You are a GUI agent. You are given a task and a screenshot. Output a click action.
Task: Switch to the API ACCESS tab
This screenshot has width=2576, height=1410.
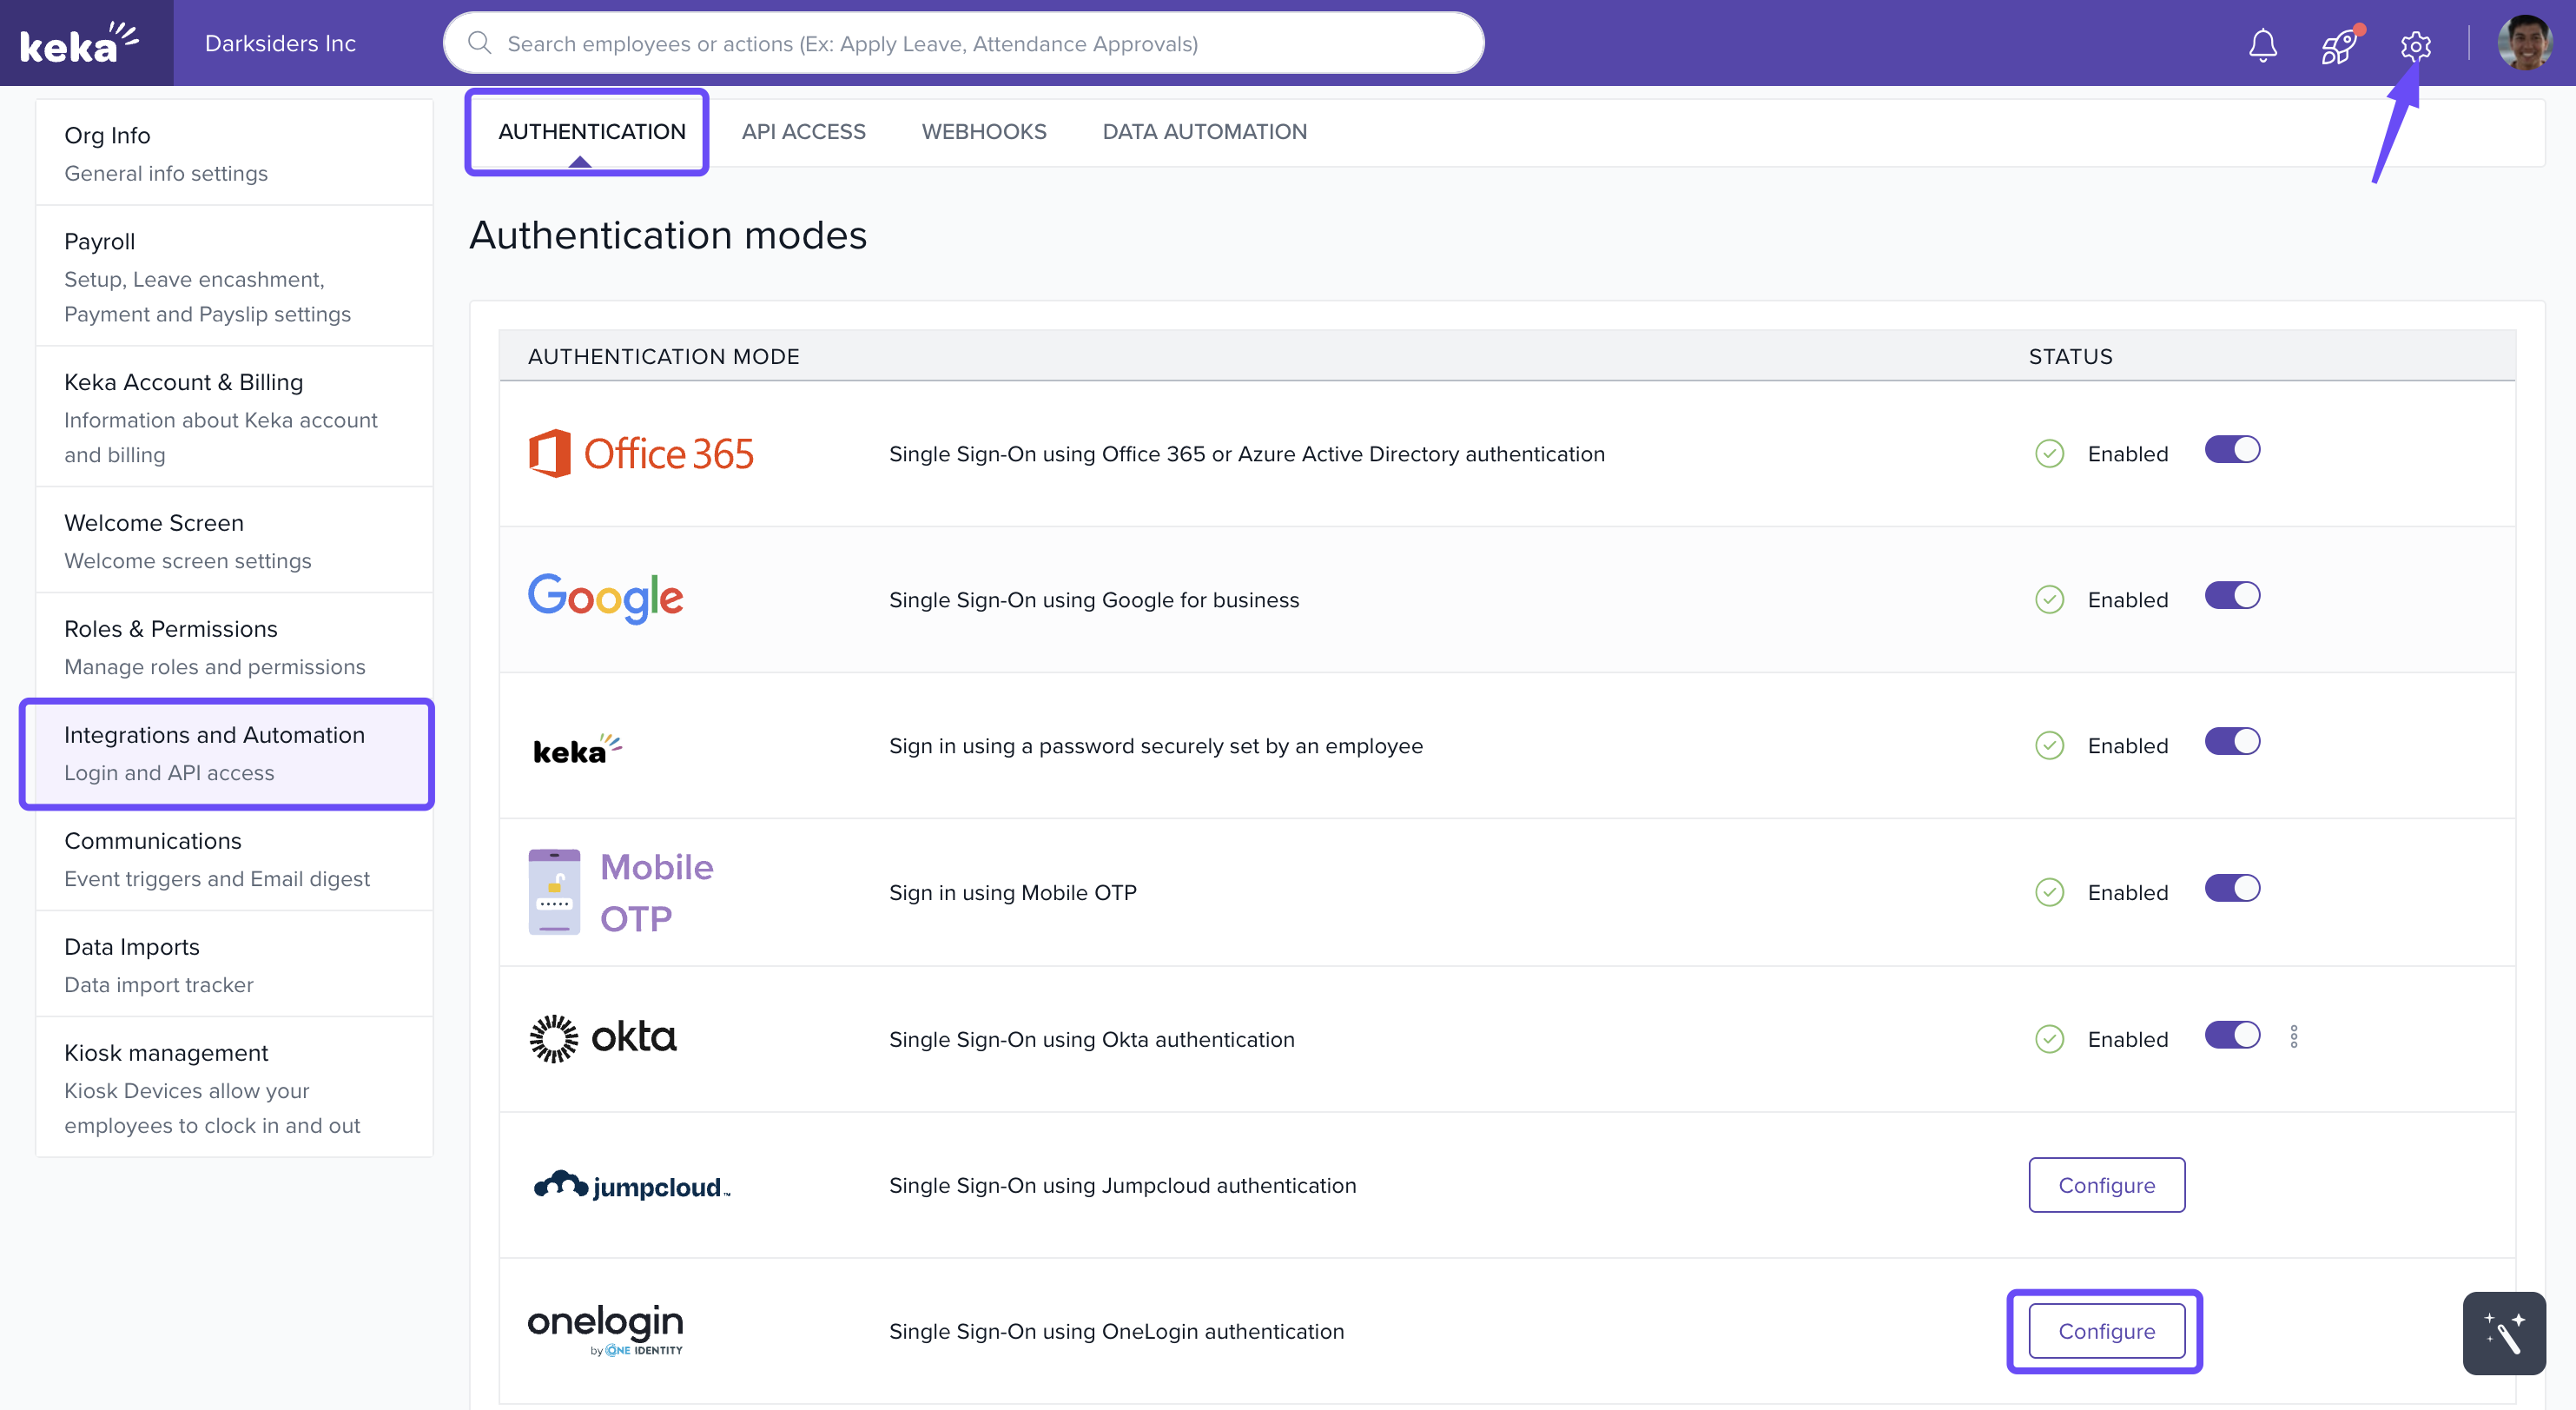click(803, 131)
